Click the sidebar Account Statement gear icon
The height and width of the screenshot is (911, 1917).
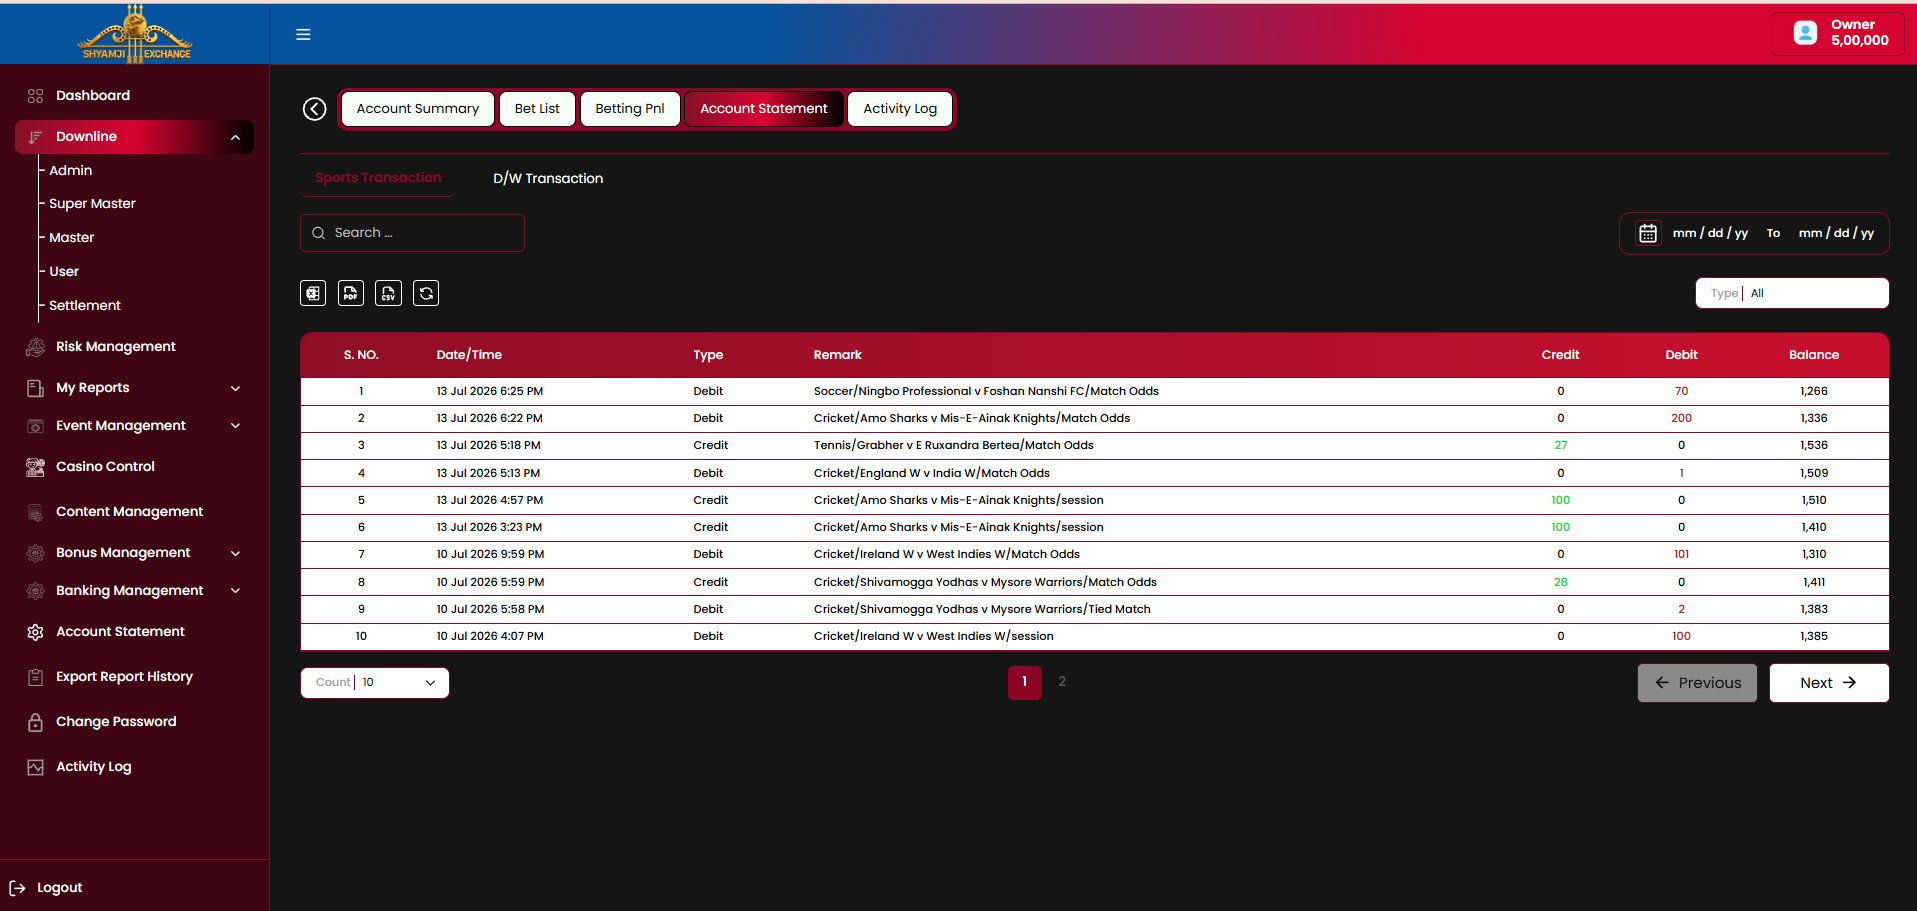(36, 632)
